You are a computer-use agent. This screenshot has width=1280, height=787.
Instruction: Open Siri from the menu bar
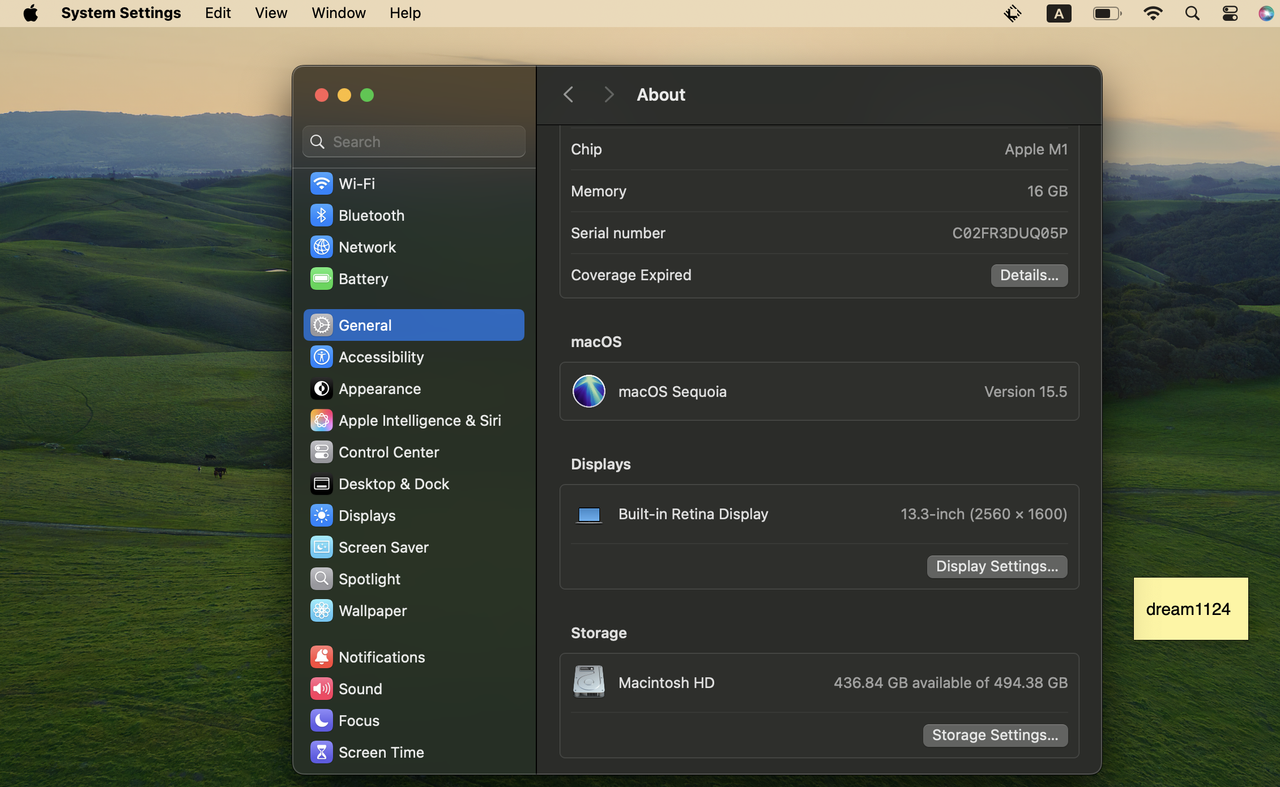pos(1266,13)
